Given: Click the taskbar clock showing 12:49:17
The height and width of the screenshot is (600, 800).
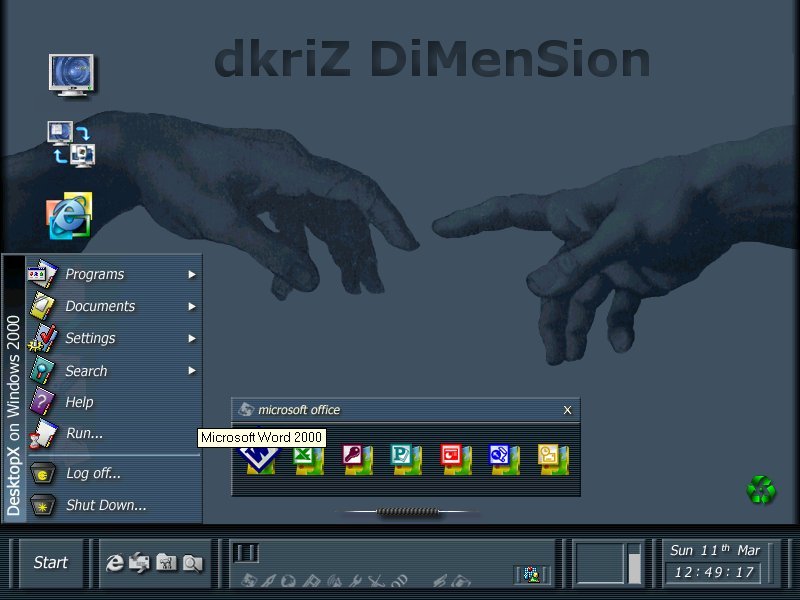Looking at the screenshot, I should coord(714,573).
